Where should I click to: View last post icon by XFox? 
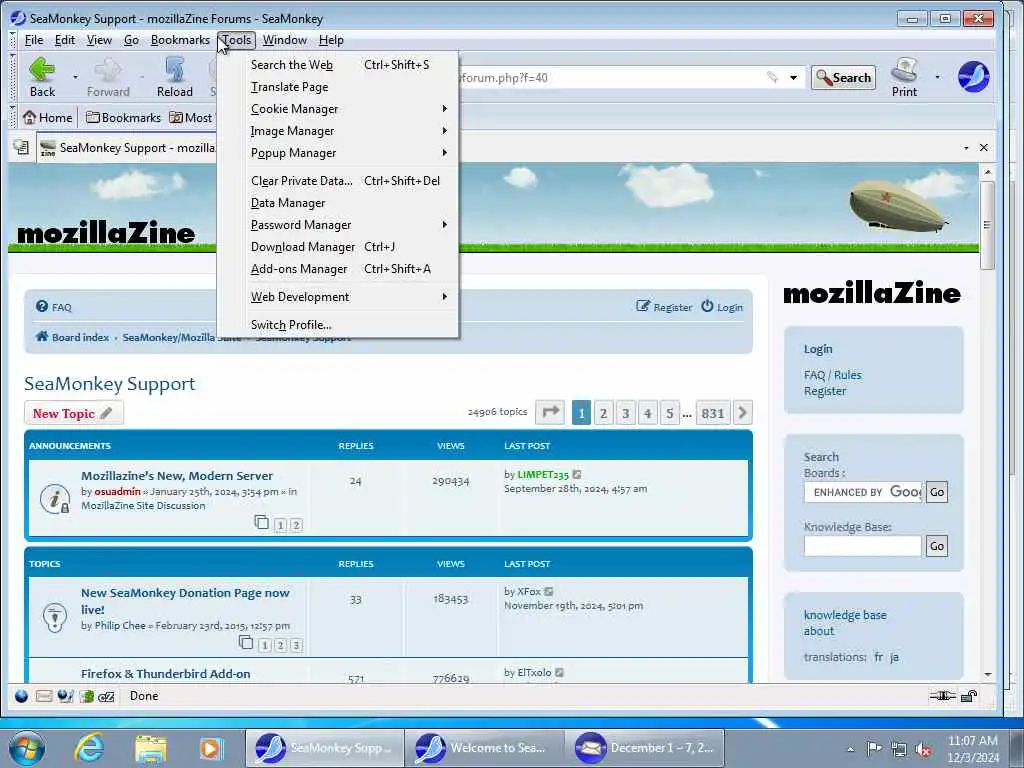549,592
